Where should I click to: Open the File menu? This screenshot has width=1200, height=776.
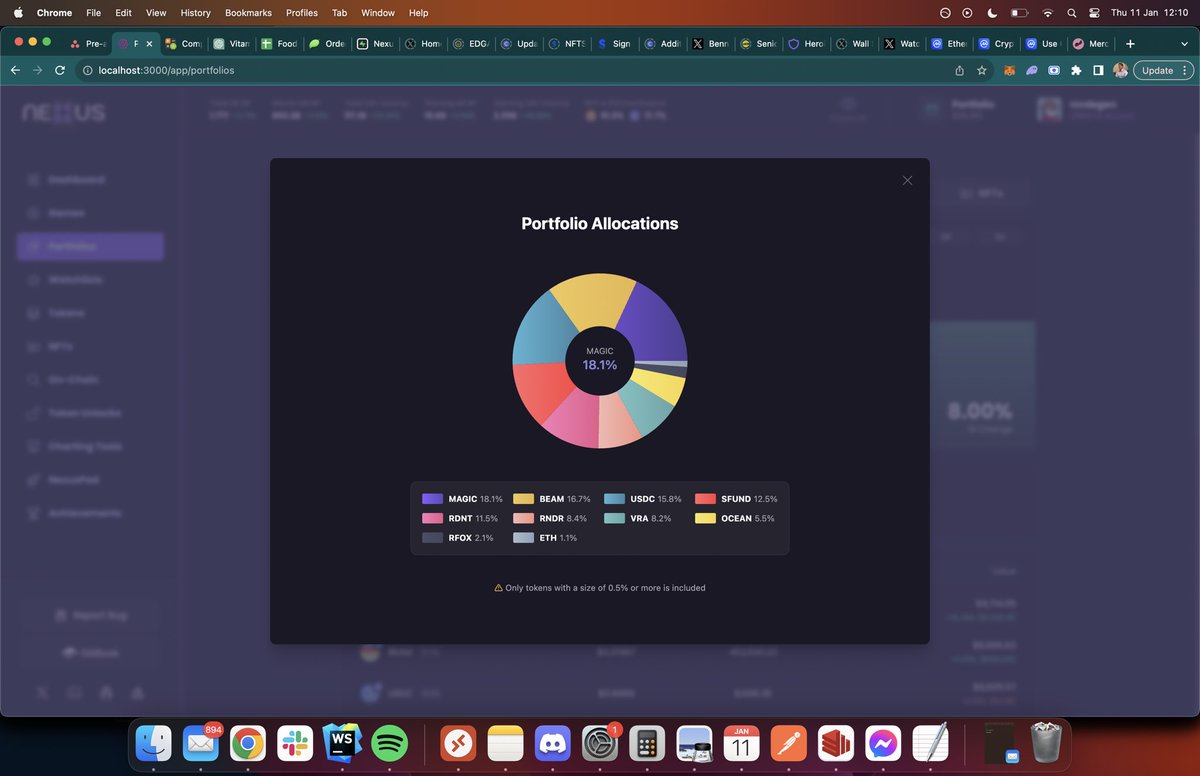tap(93, 13)
